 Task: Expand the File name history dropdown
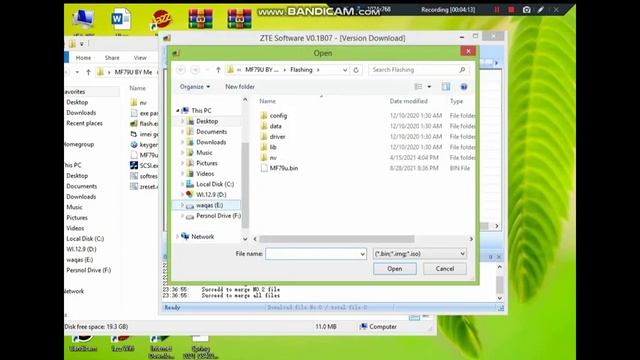coord(362,254)
